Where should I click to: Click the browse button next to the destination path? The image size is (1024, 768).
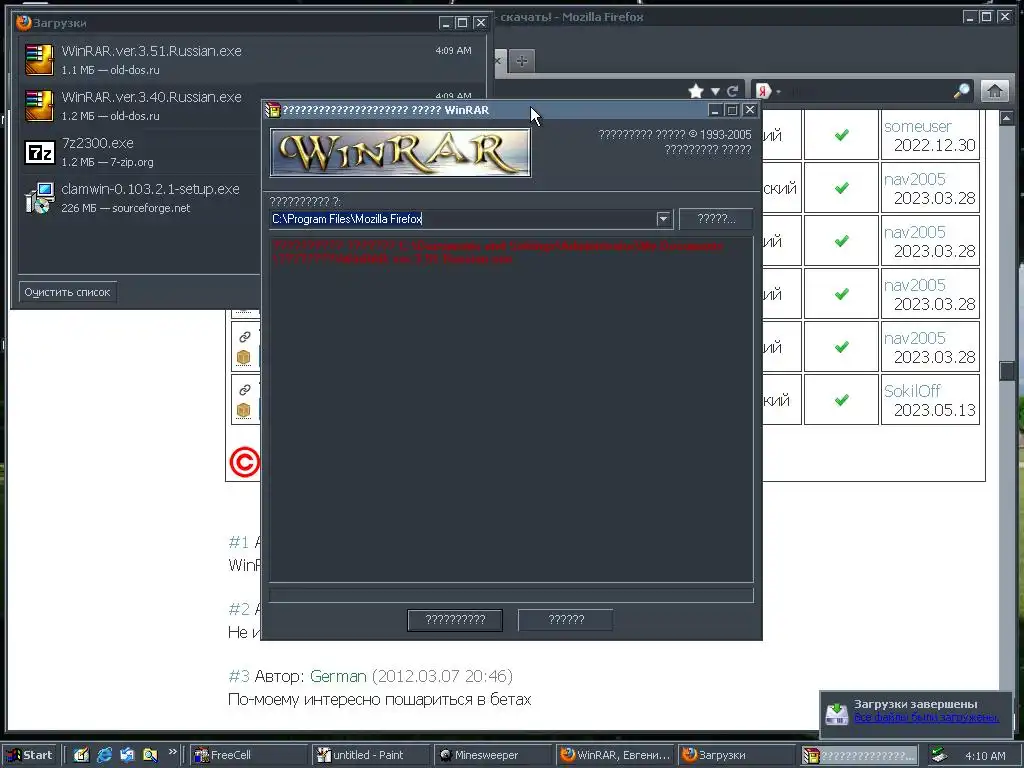[716, 219]
